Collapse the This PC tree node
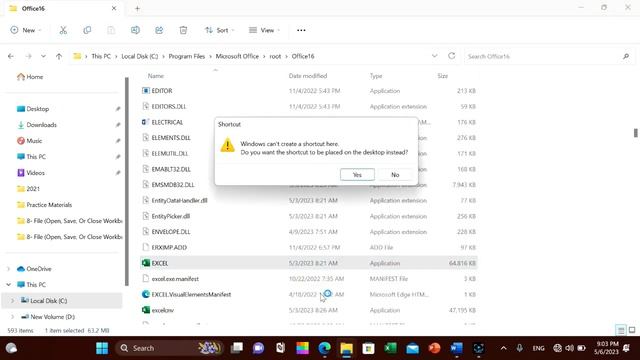 9,284
